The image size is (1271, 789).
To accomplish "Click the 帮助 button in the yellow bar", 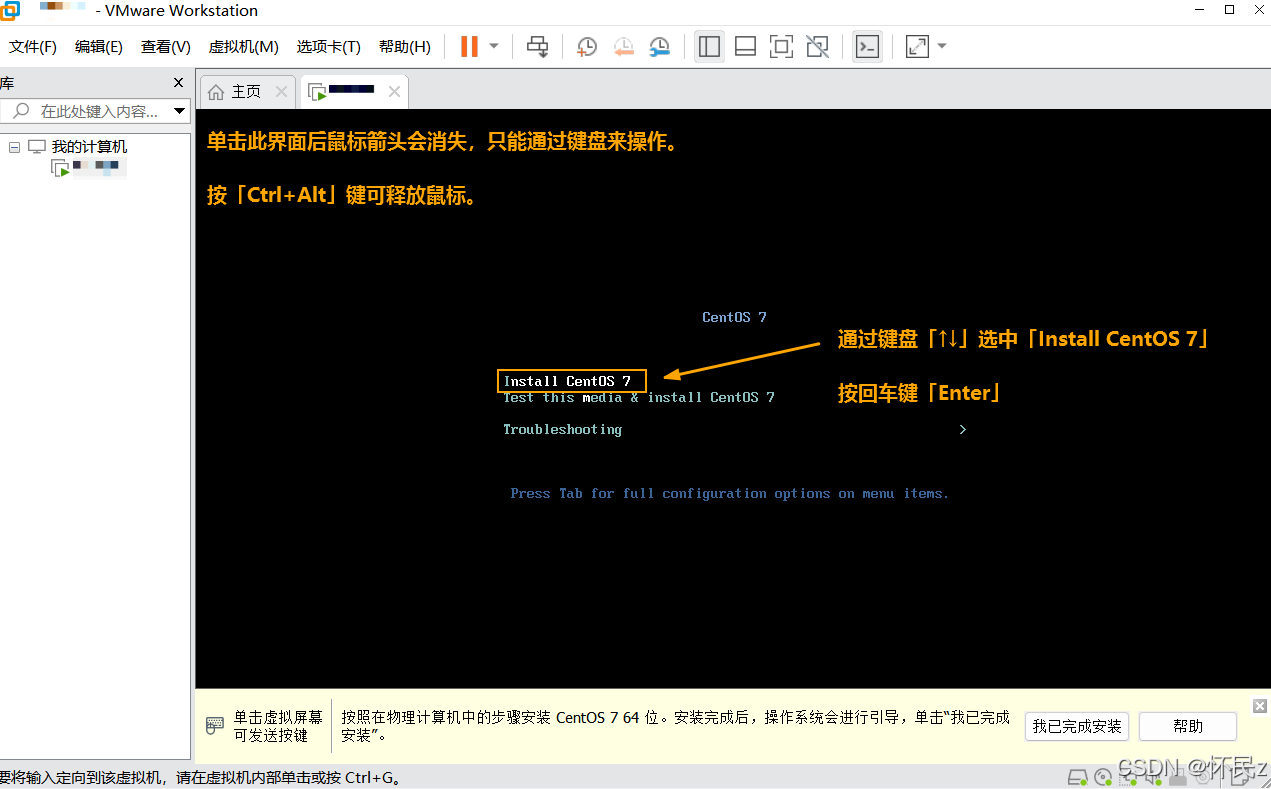I will tap(1188, 726).
